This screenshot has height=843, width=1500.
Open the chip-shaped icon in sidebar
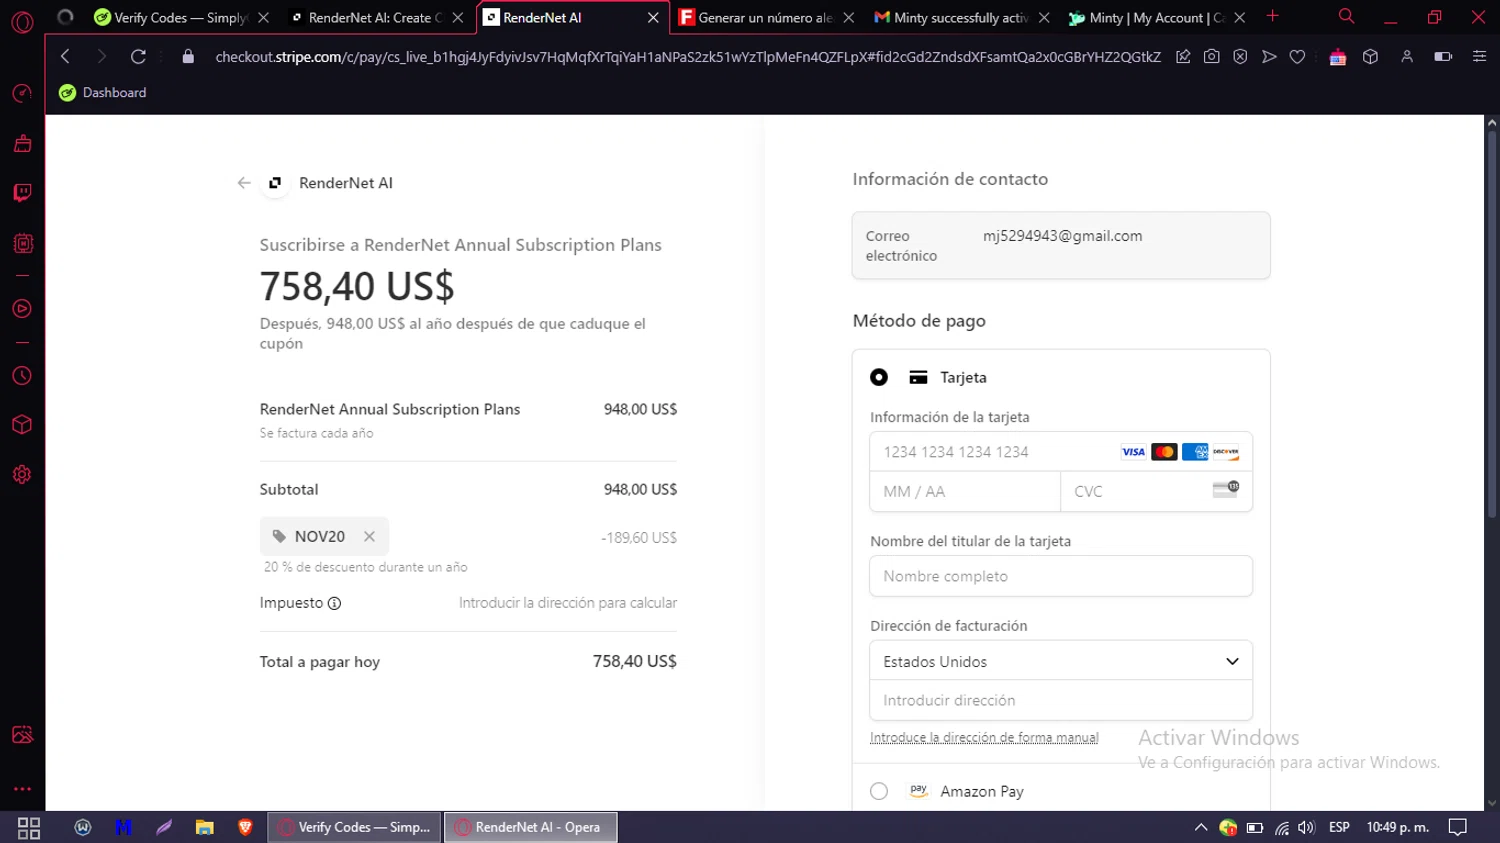point(22,243)
